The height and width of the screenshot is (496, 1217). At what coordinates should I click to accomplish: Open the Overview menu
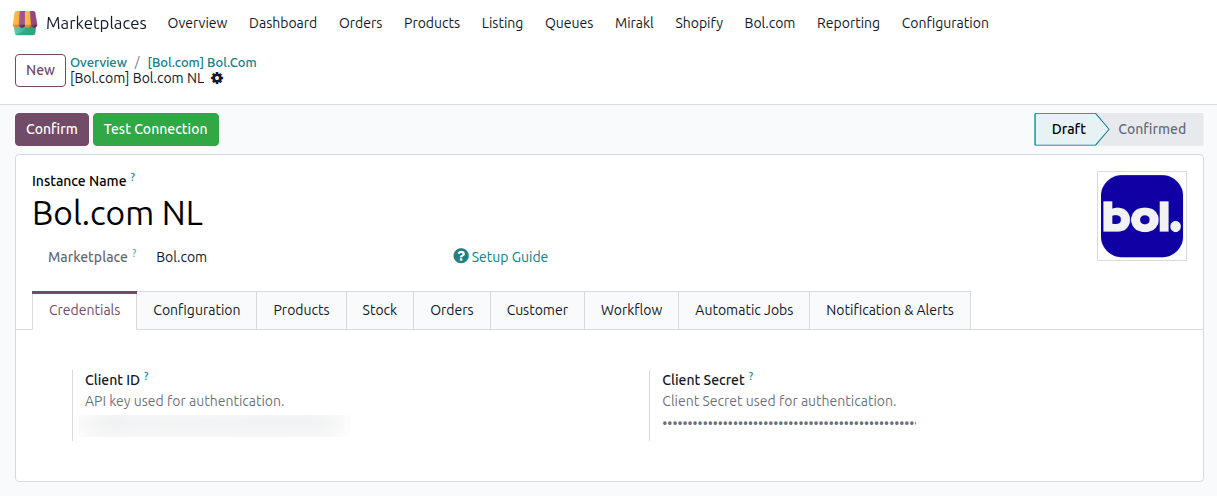click(197, 23)
